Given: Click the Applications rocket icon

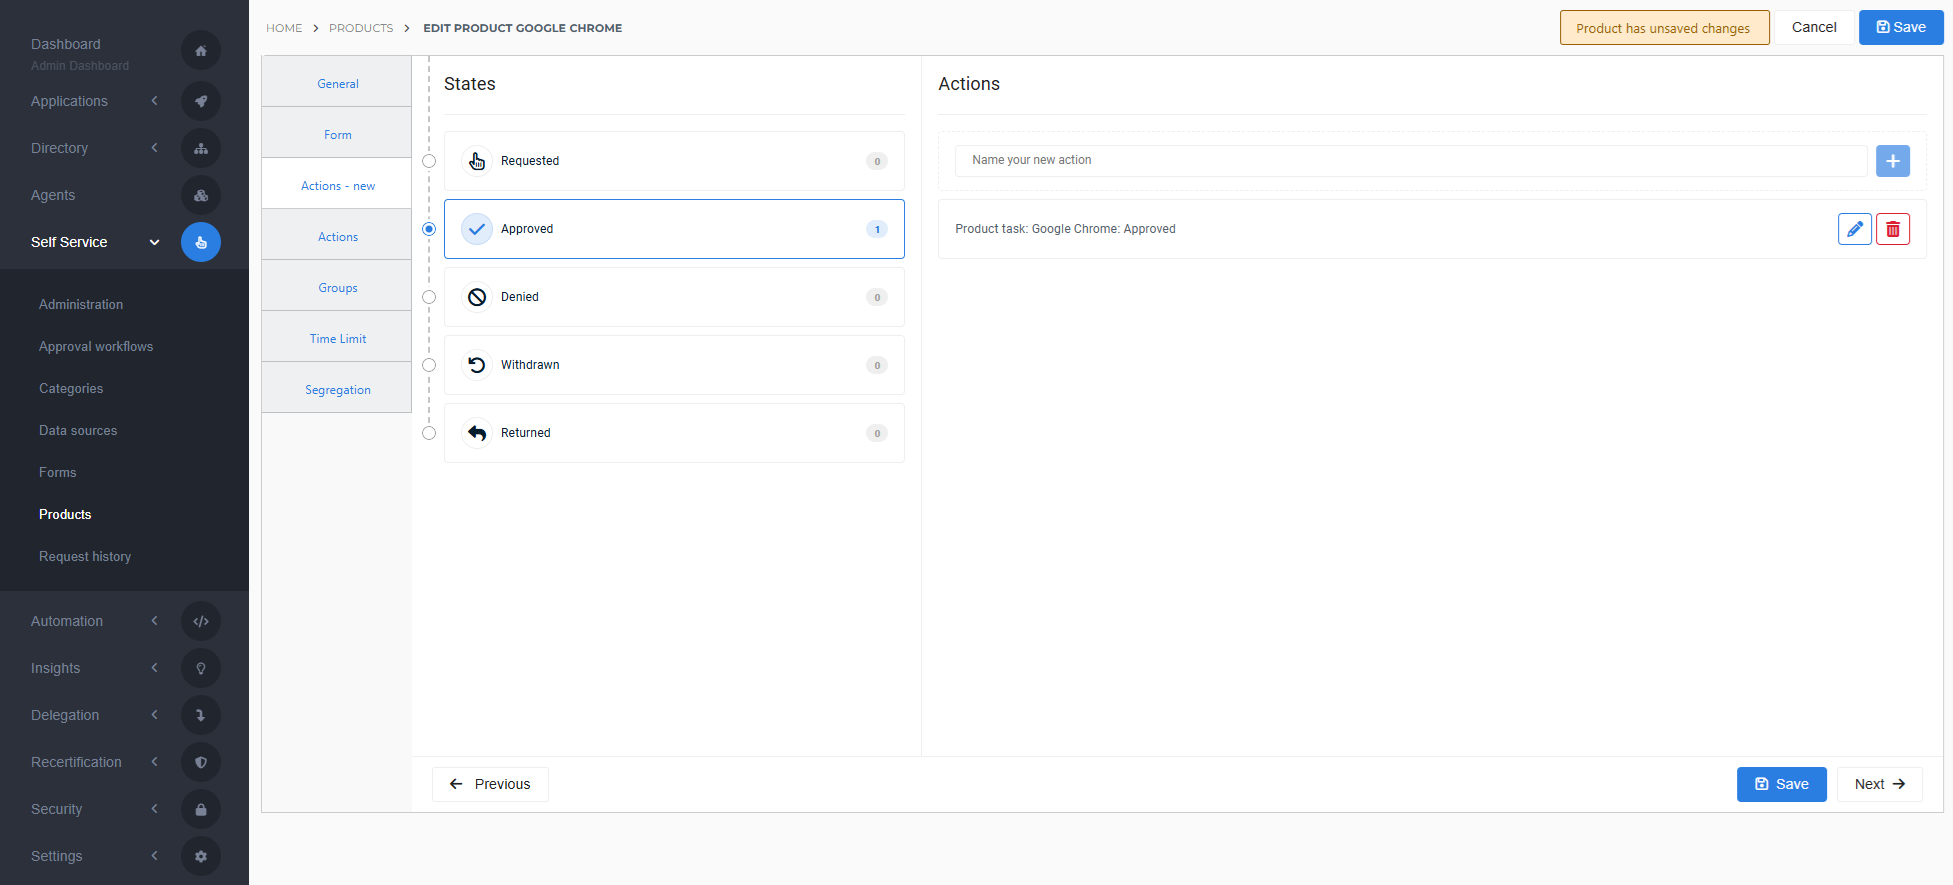Looking at the screenshot, I should [x=201, y=101].
